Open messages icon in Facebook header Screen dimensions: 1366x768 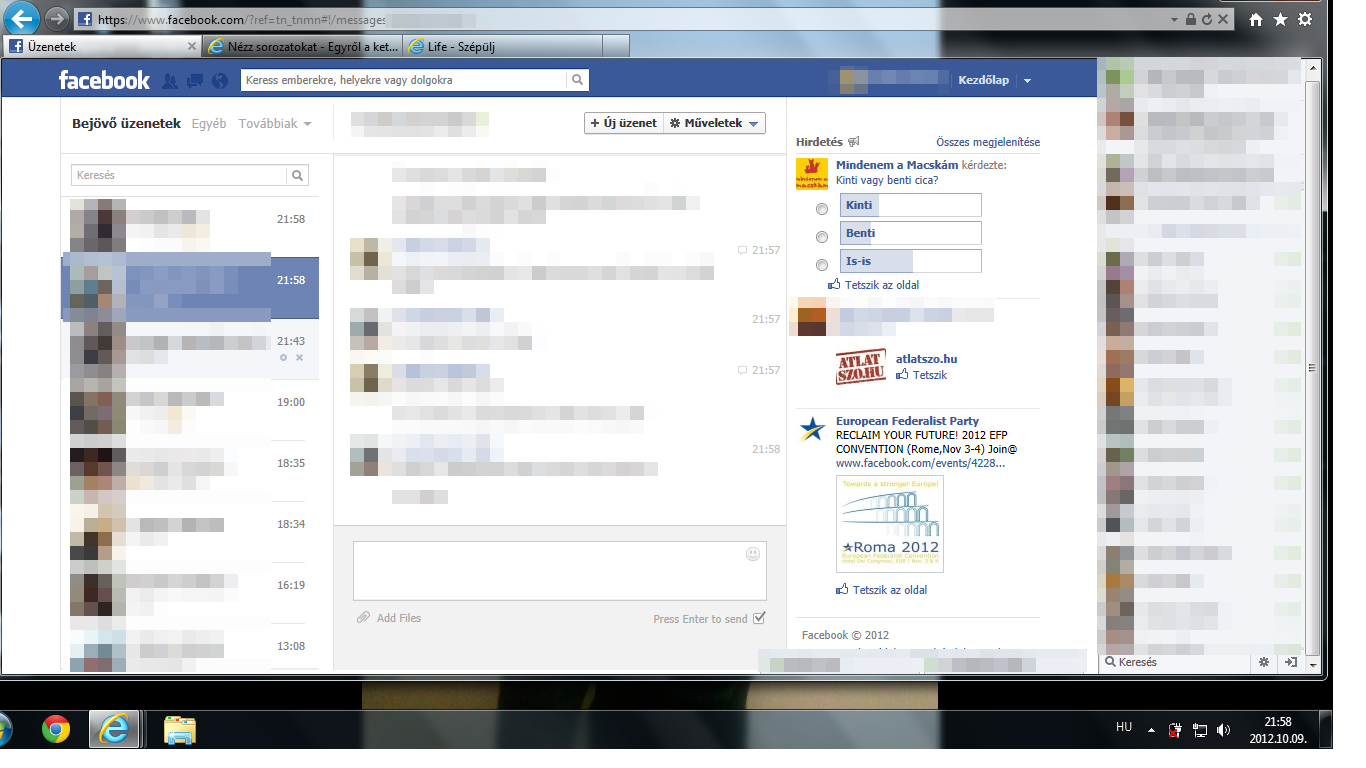pyautogui.click(x=195, y=81)
